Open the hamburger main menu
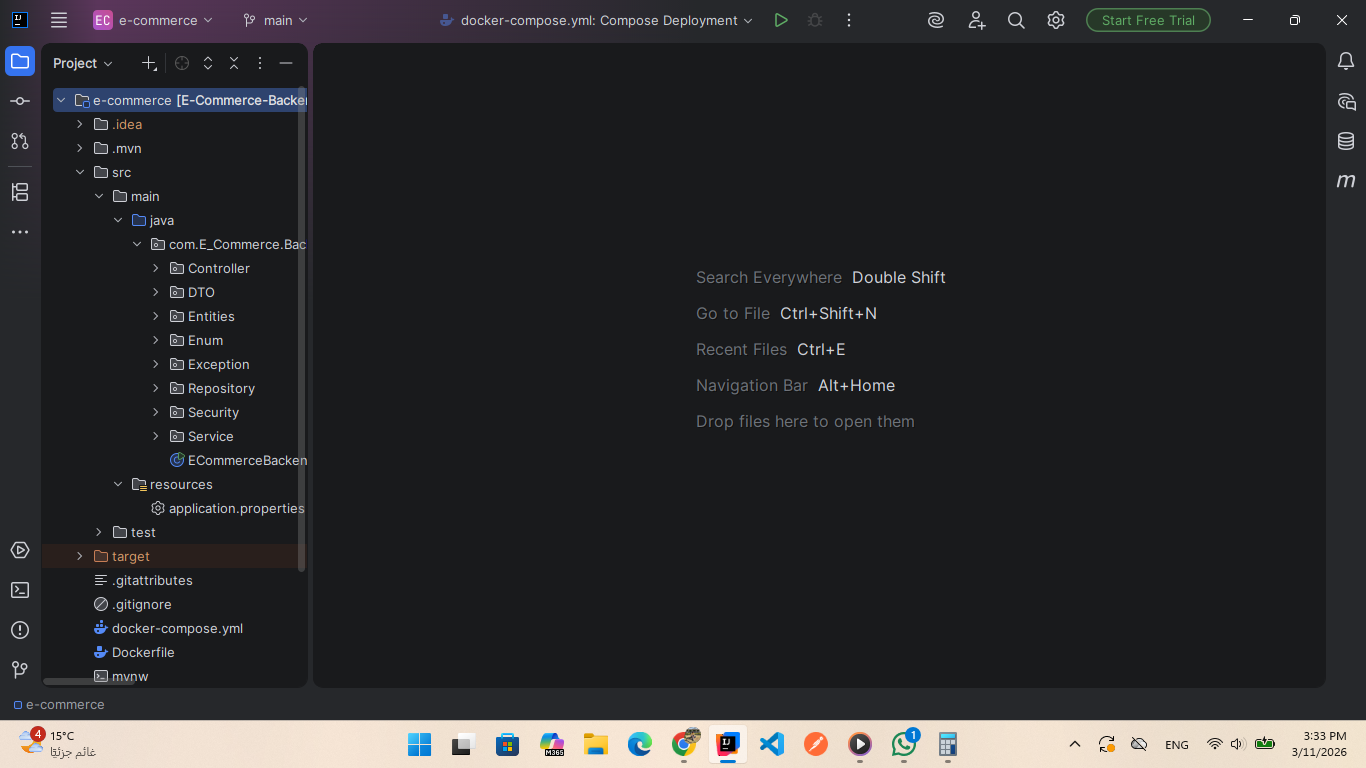Screen dimensions: 1366x768 point(59,20)
